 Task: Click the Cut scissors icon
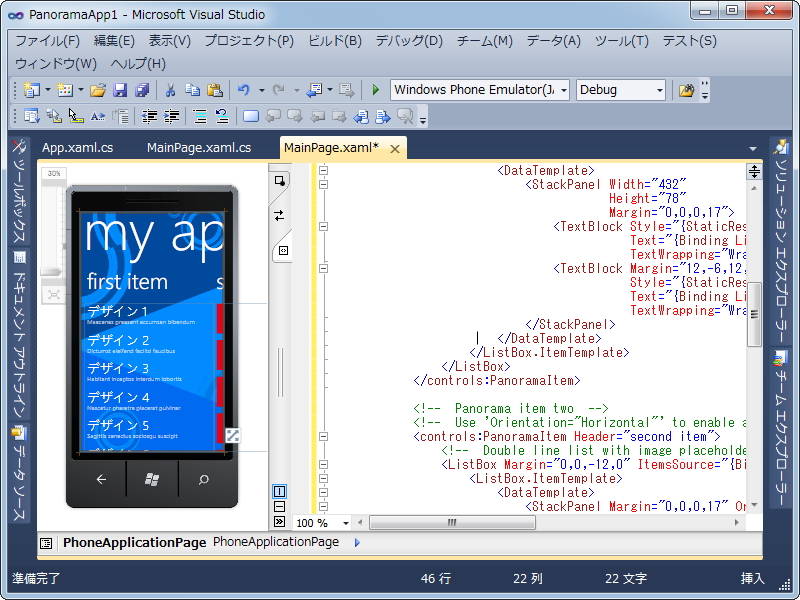click(170, 90)
